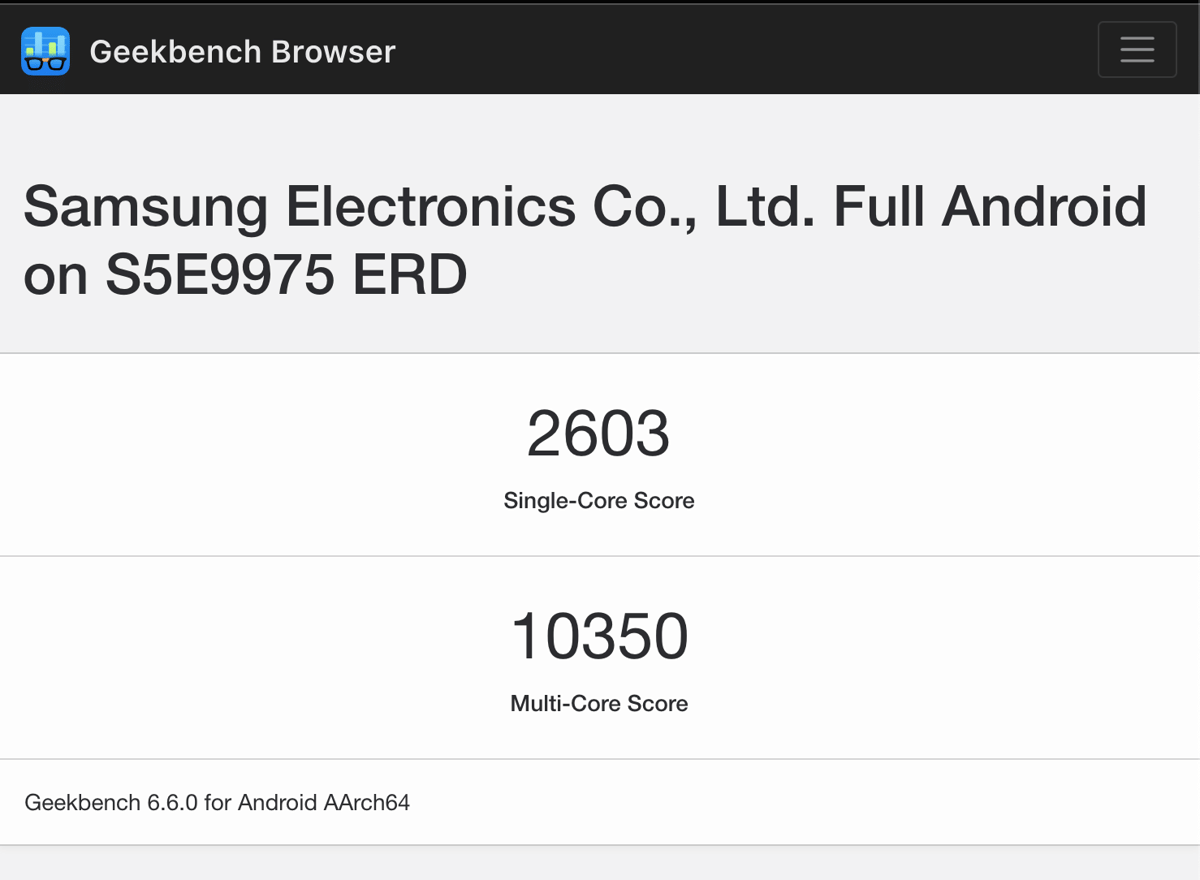Toggle the collapsed navigation drawer open
1200x880 pixels.
point(1137,50)
